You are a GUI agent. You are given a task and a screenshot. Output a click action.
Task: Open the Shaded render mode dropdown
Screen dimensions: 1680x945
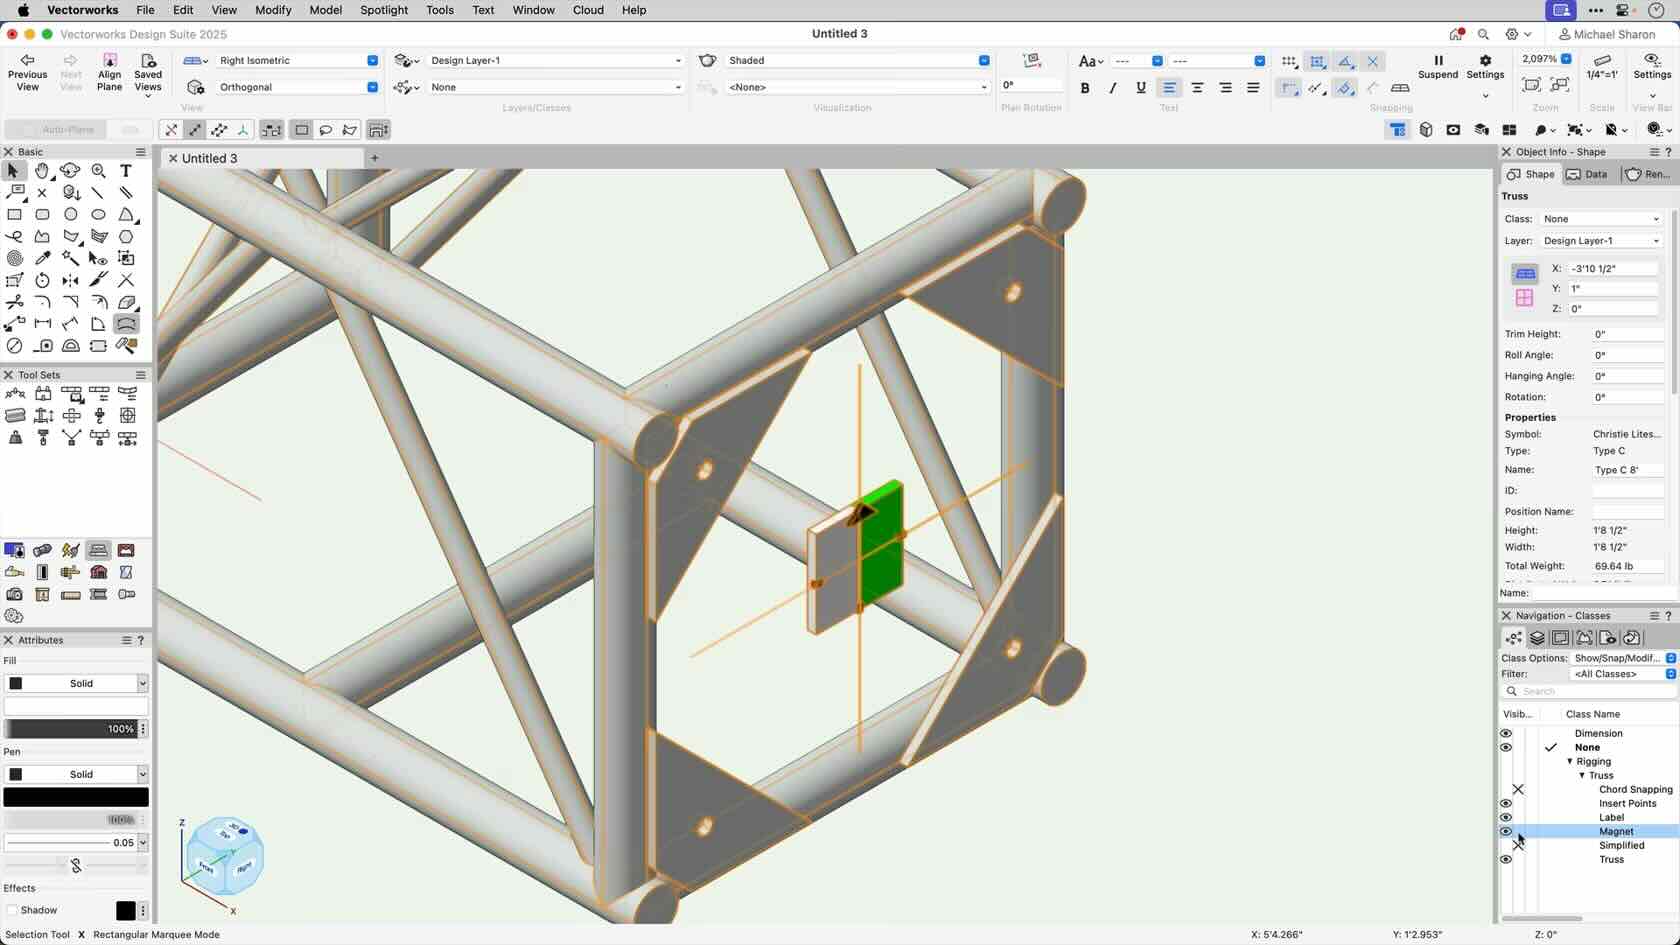(857, 60)
